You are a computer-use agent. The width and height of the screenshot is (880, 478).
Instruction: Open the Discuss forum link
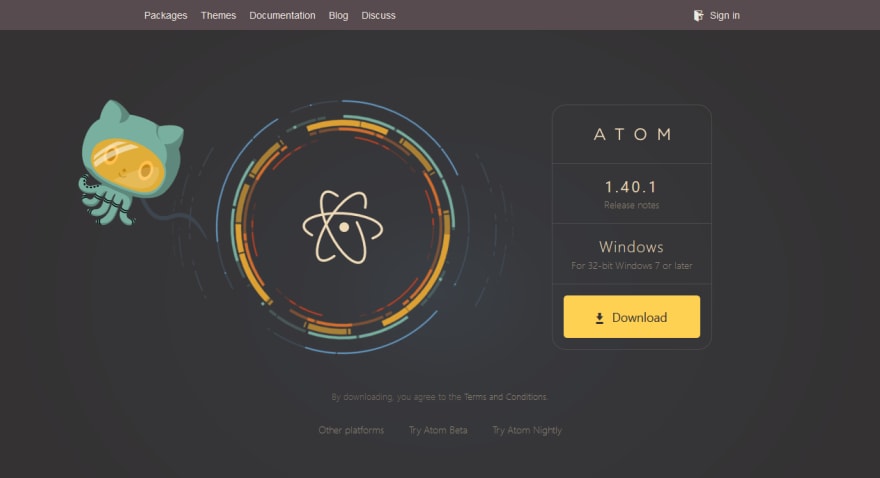[378, 16]
